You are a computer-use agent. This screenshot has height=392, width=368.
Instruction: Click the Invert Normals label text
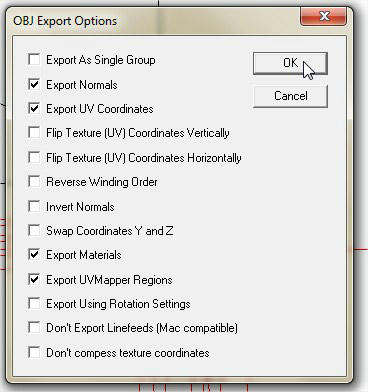coord(80,207)
